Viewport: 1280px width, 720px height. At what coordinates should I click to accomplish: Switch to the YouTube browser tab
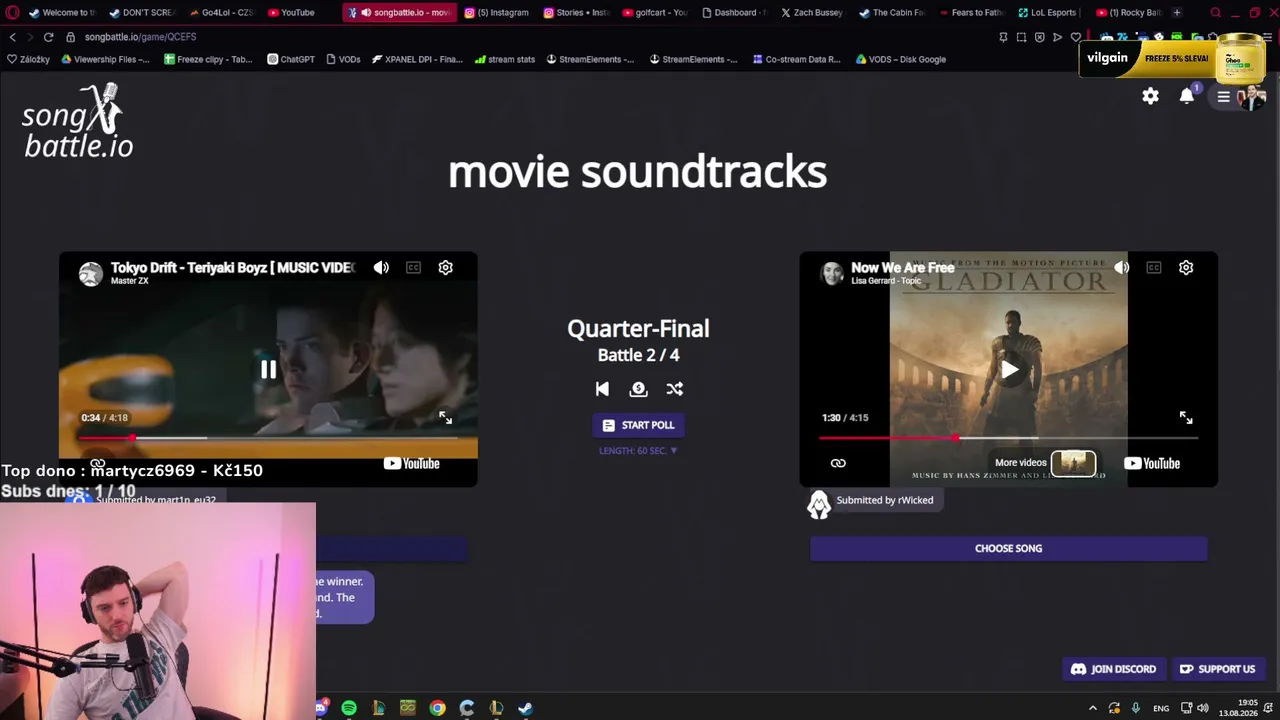click(x=298, y=13)
